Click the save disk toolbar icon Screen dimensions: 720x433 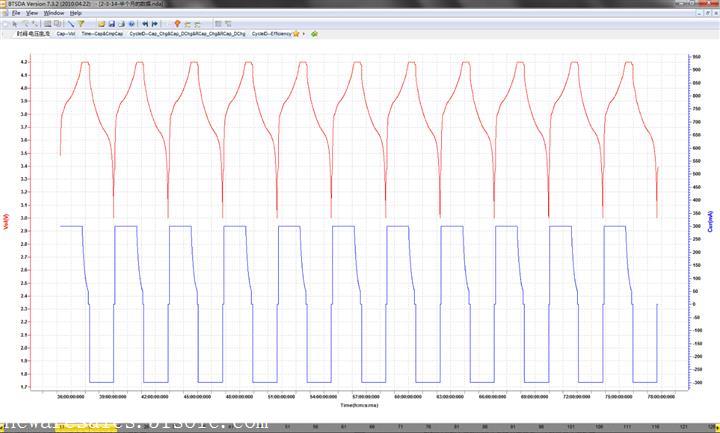tap(111, 23)
